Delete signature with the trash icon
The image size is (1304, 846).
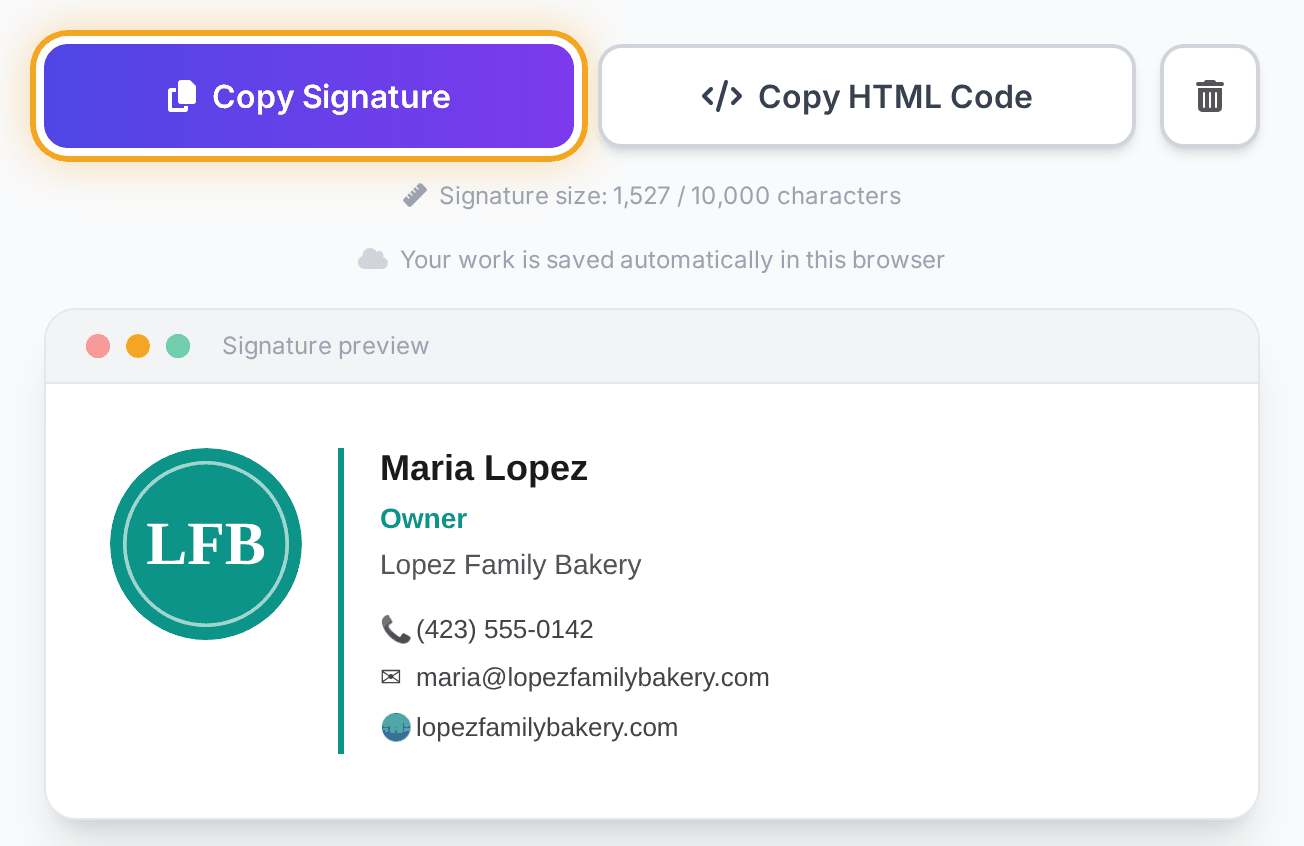pos(1210,96)
